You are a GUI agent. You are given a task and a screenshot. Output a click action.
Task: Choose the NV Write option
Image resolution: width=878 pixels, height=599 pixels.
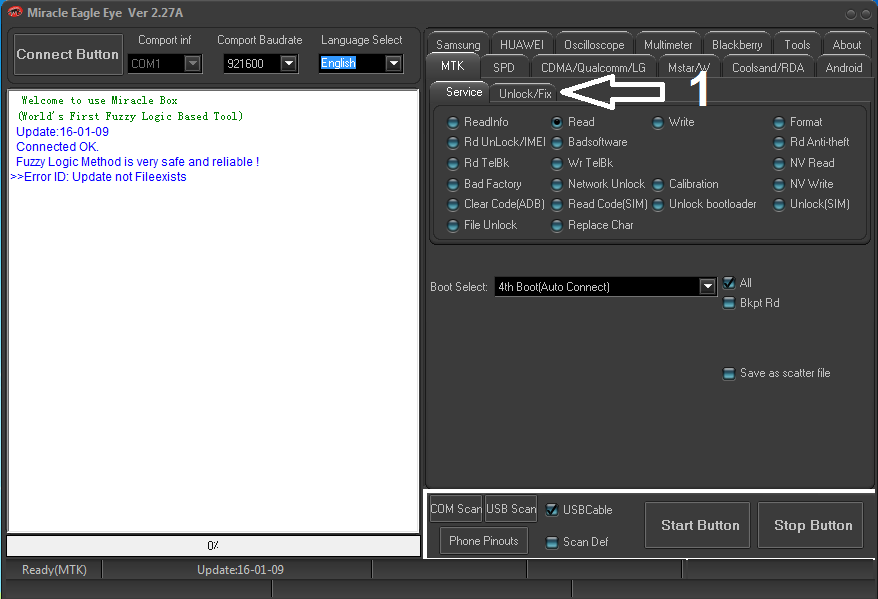804,184
